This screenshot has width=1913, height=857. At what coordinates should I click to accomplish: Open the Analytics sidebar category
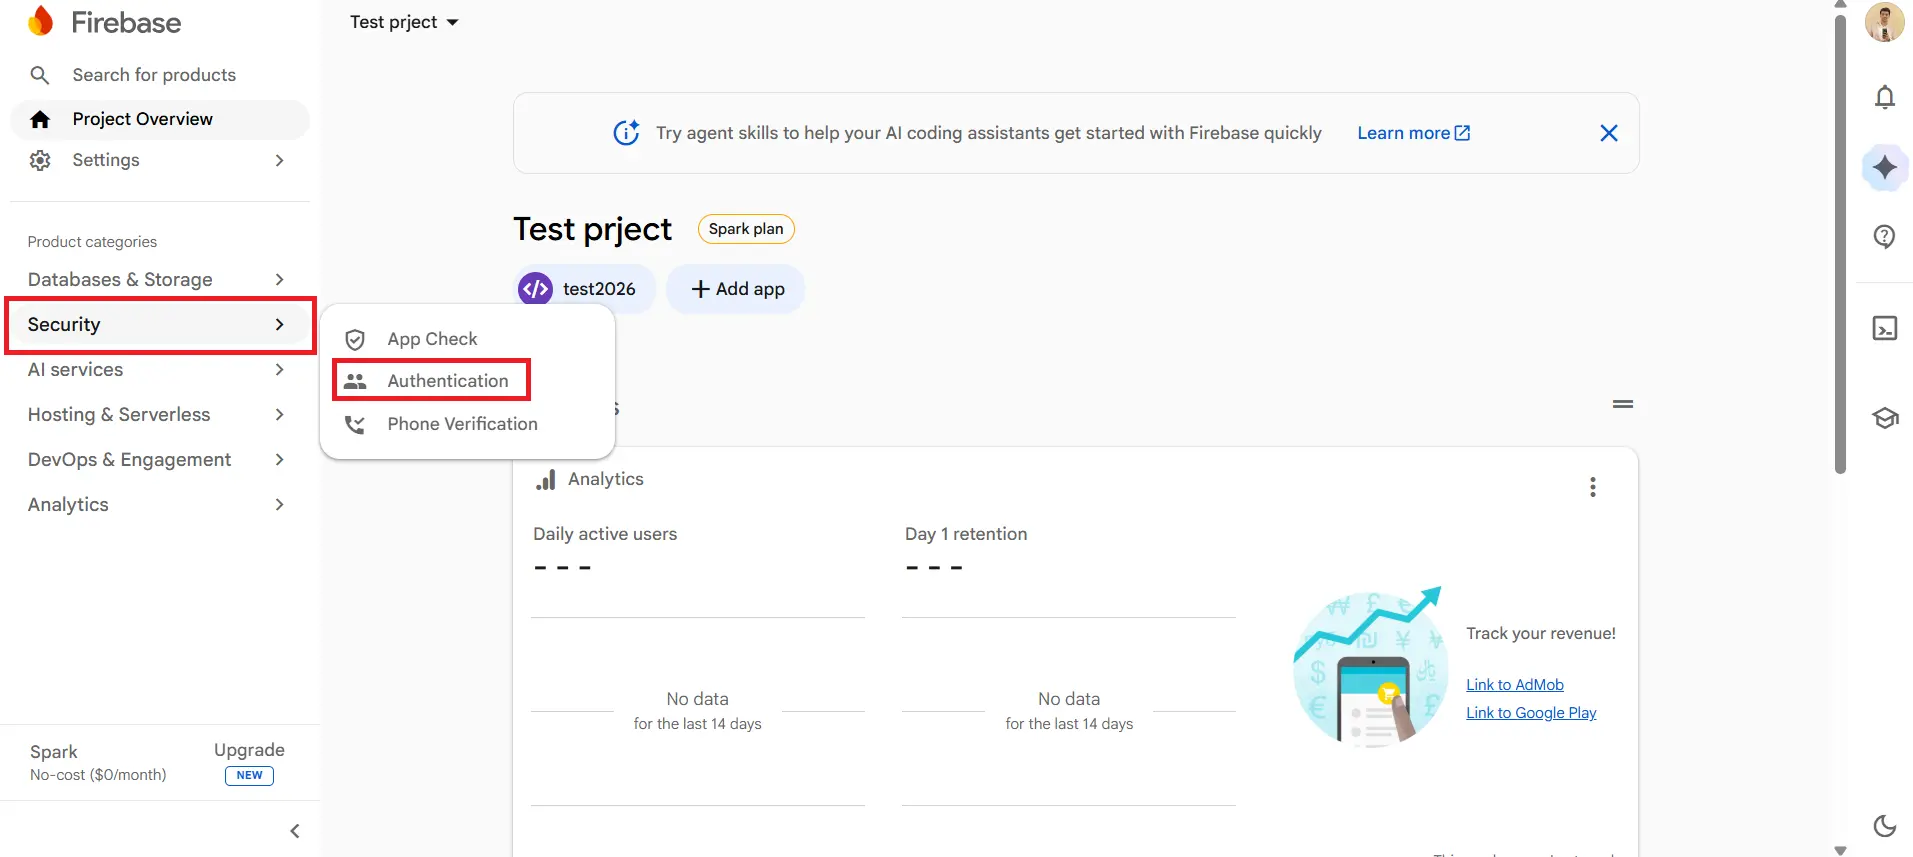click(x=160, y=504)
